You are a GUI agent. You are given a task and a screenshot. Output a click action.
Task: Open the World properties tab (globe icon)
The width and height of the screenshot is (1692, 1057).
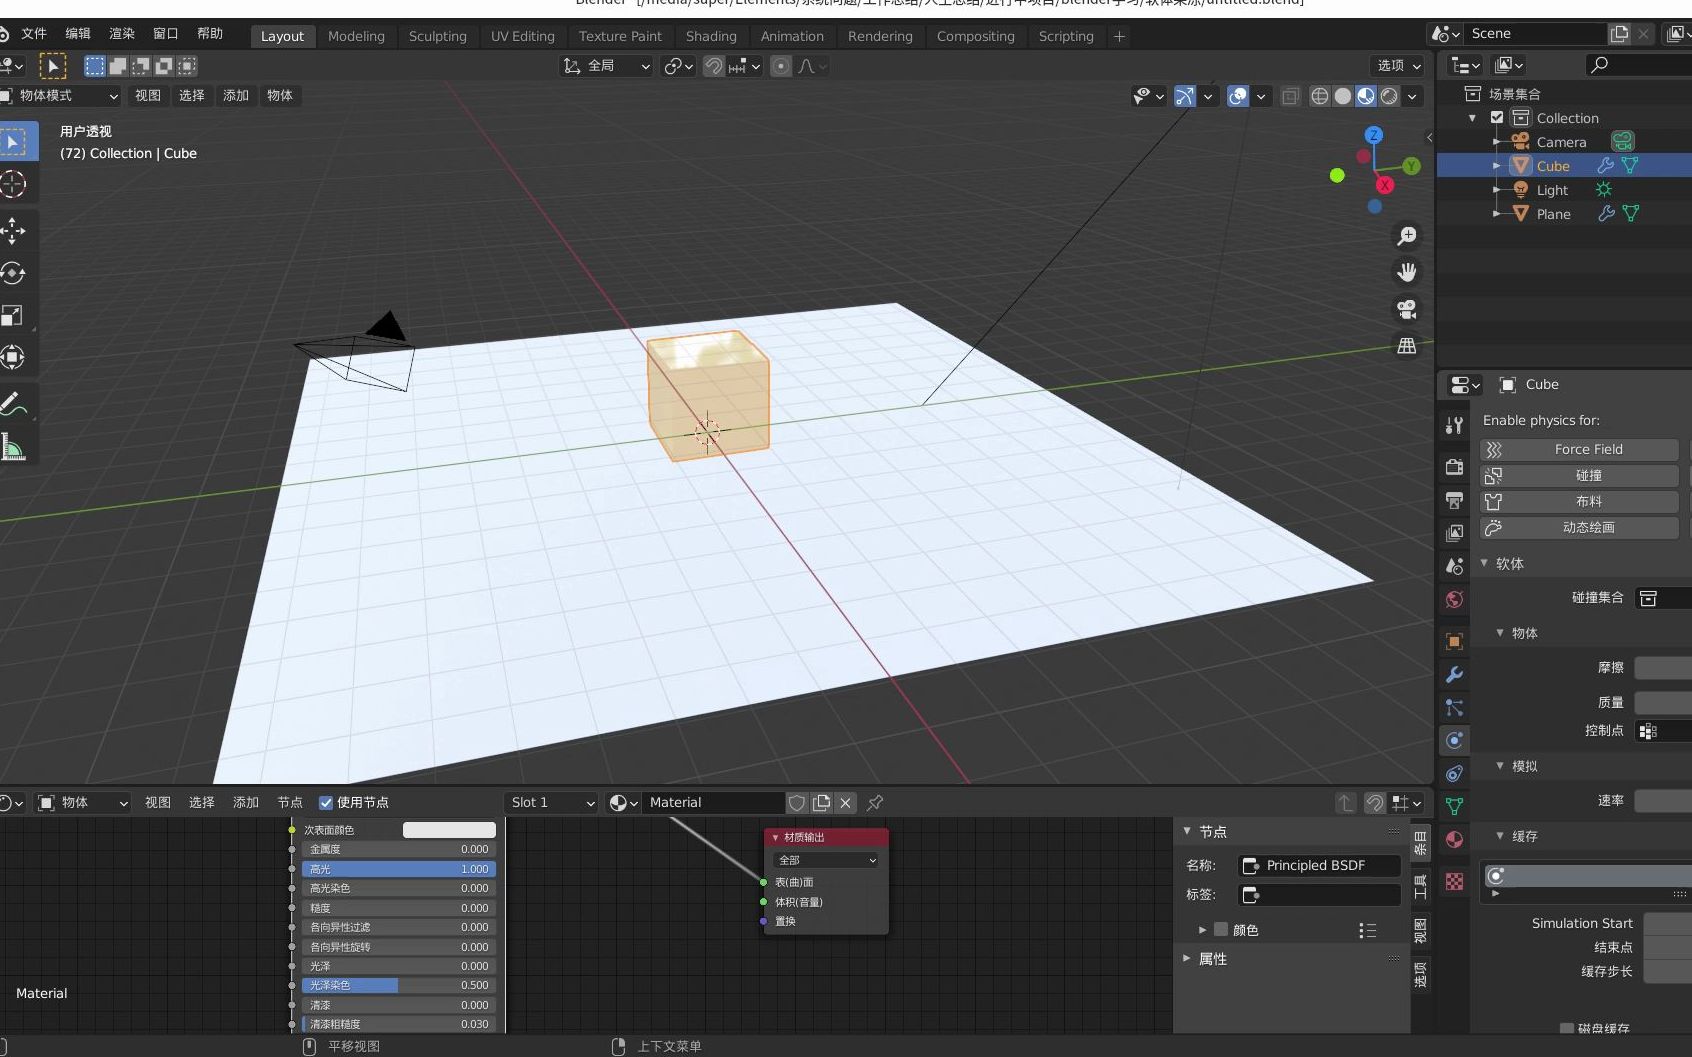pos(1453,599)
